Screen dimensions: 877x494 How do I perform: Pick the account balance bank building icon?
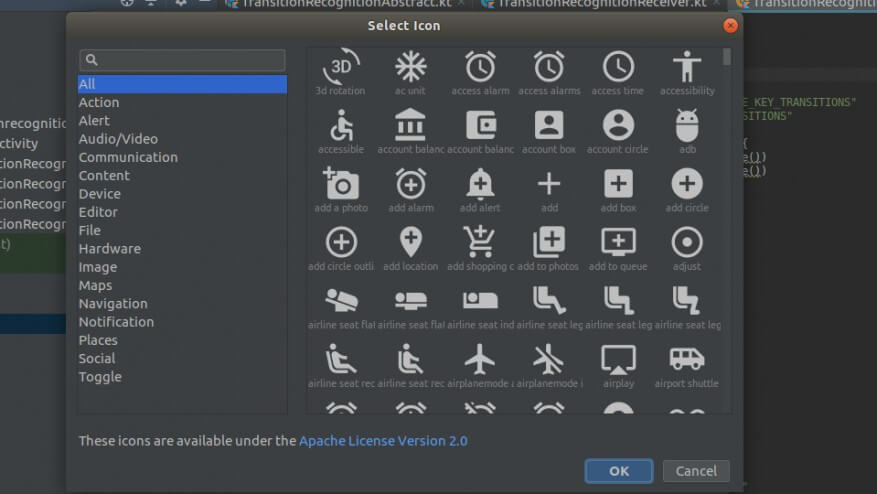coord(411,124)
